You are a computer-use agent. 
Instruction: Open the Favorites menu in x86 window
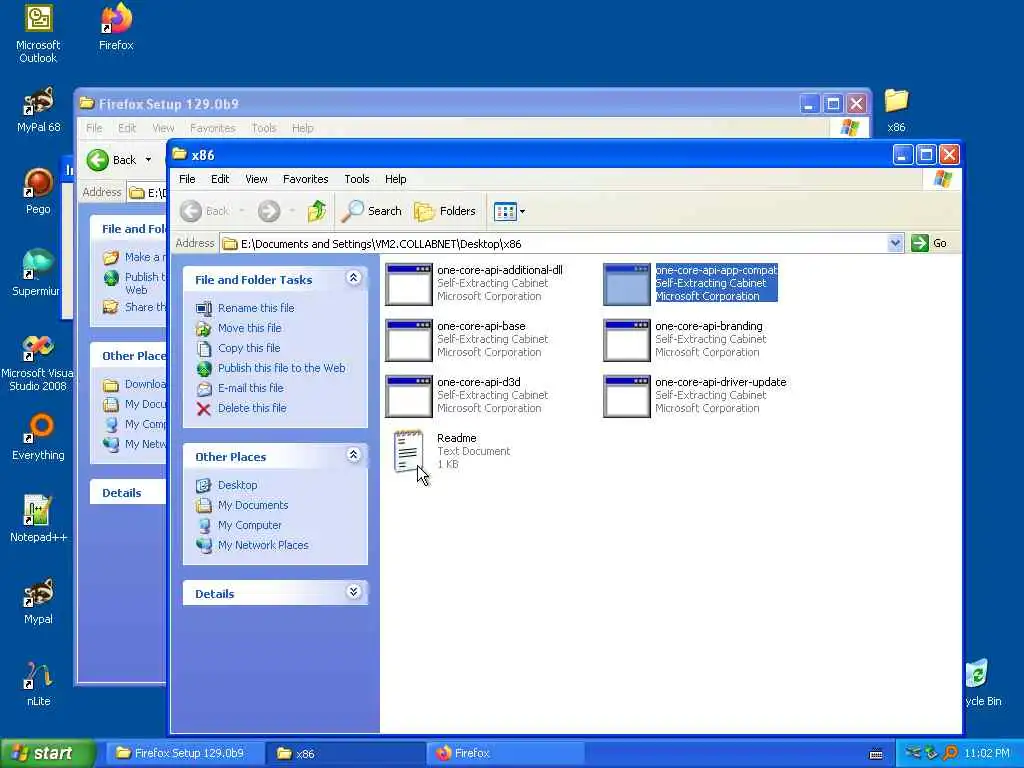[305, 179]
